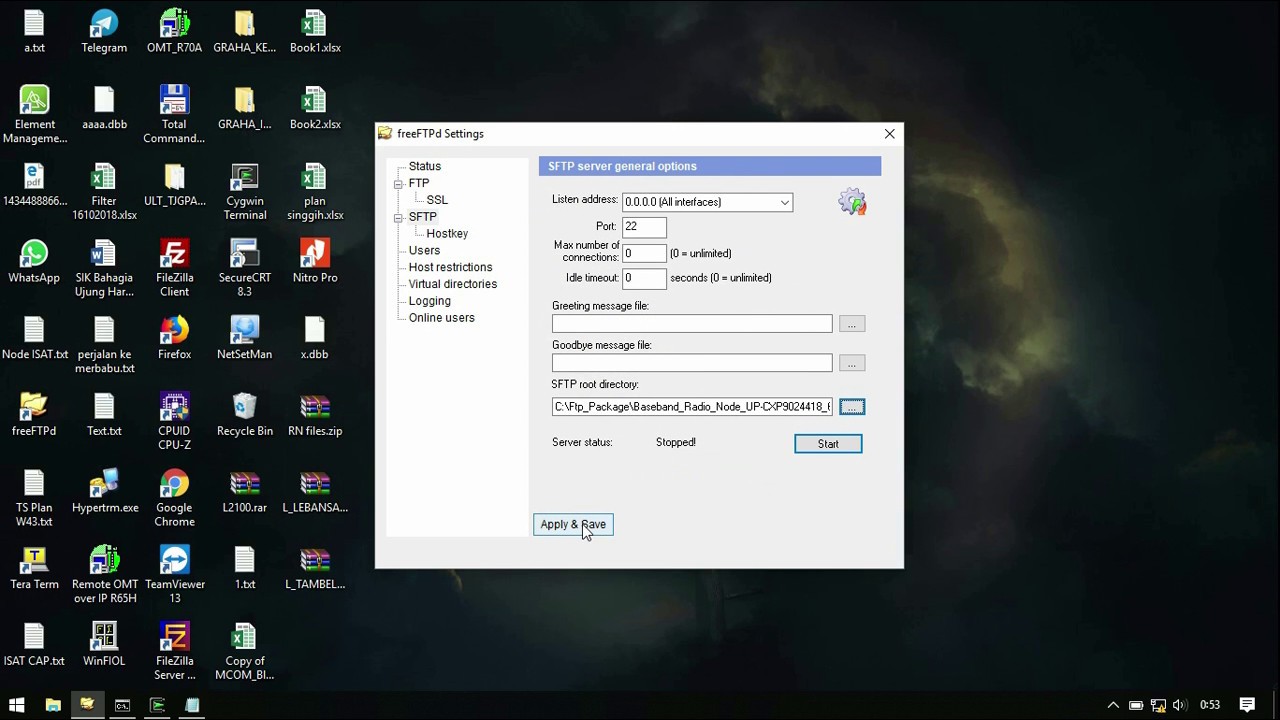1280x720 pixels.
Task: Open WhatsApp desktop shortcut
Action: click(34, 262)
